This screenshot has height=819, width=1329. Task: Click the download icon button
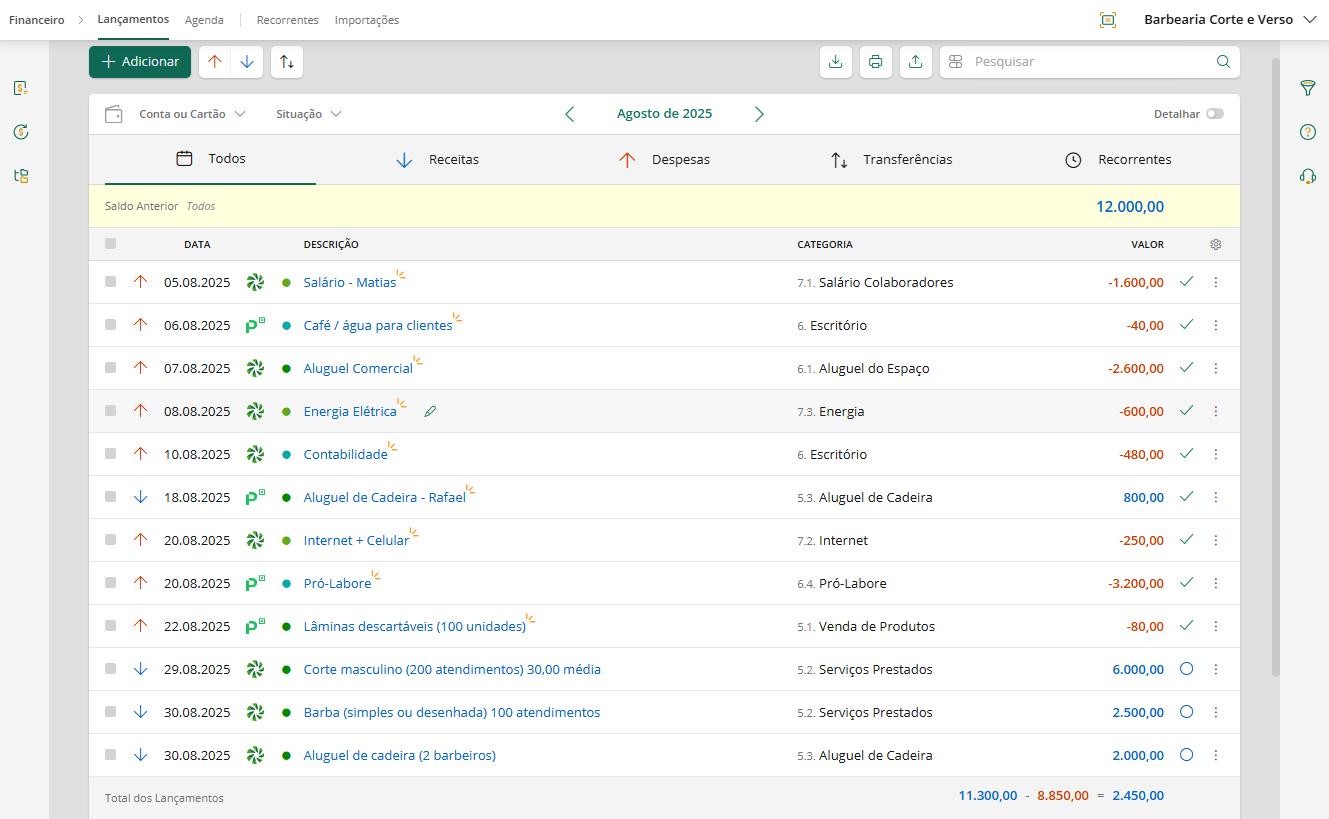pyautogui.click(x=835, y=62)
